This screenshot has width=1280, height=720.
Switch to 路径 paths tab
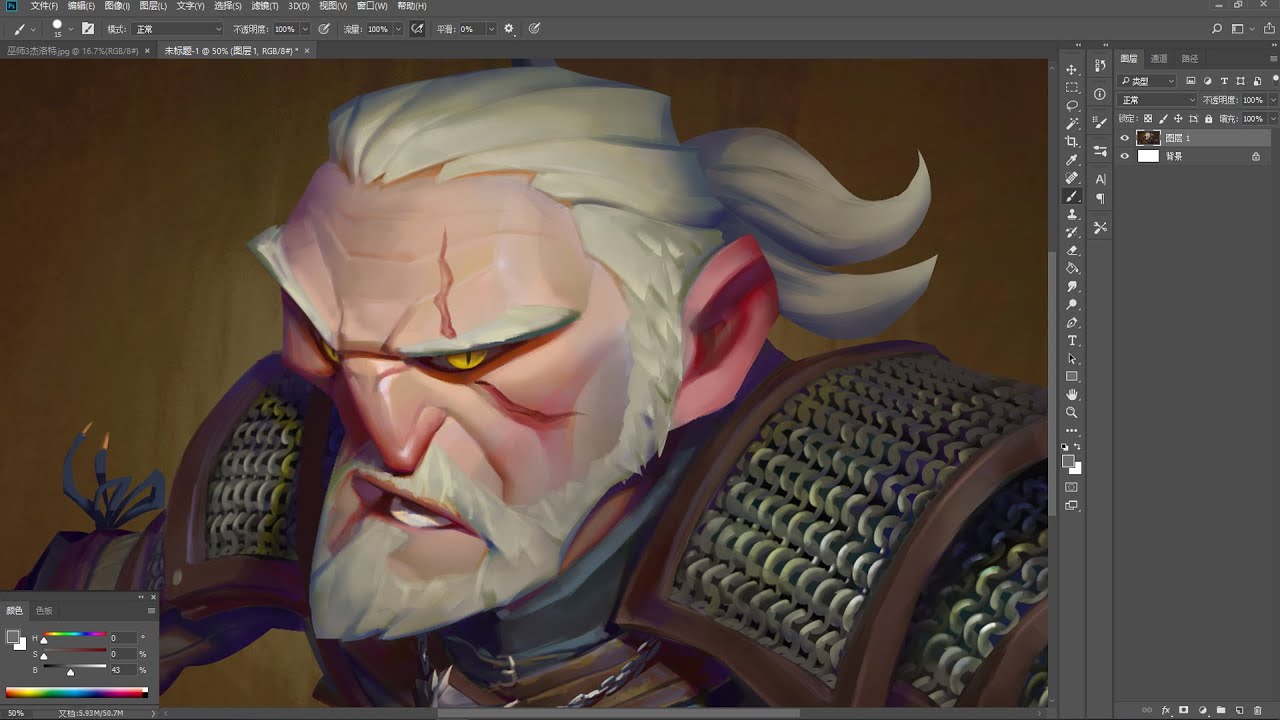pyautogui.click(x=1190, y=58)
